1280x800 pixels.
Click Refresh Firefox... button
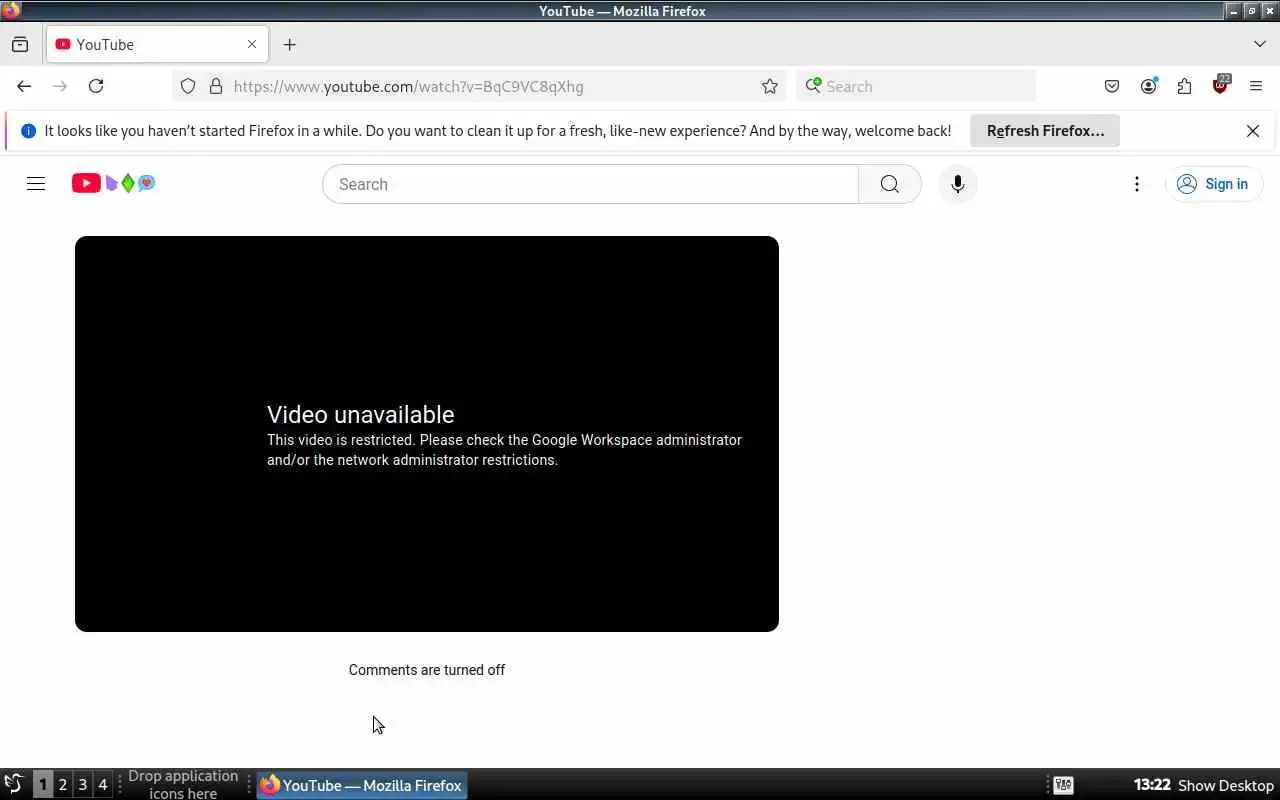tap(1045, 131)
